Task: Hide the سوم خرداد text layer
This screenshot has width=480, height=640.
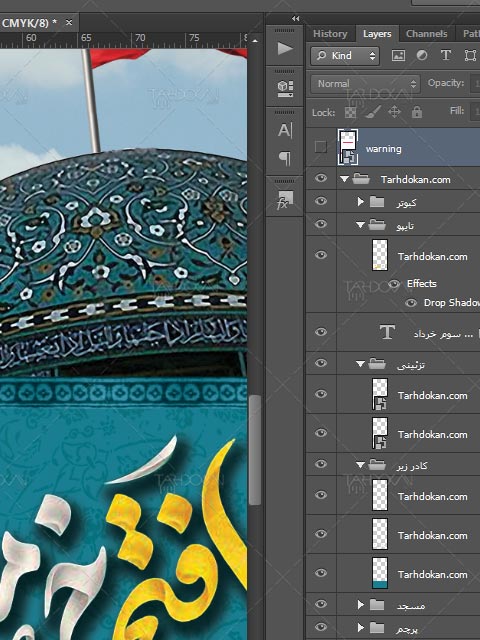Action: (x=321, y=332)
